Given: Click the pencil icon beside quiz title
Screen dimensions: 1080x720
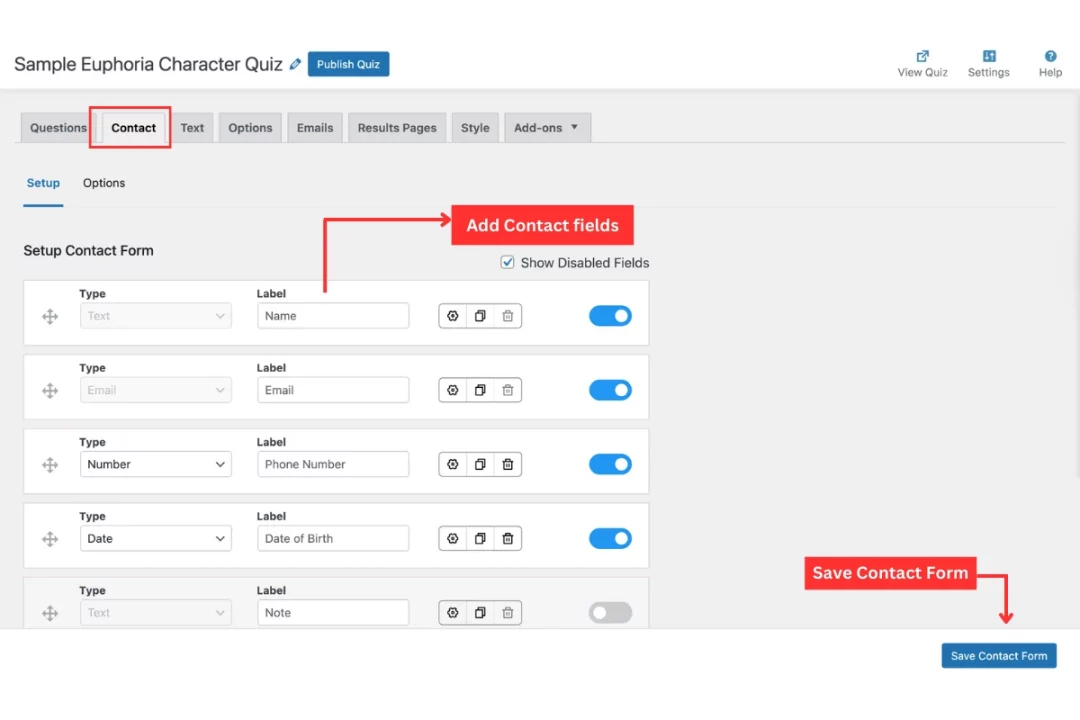Looking at the screenshot, I should pyautogui.click(x=295, y=64).
